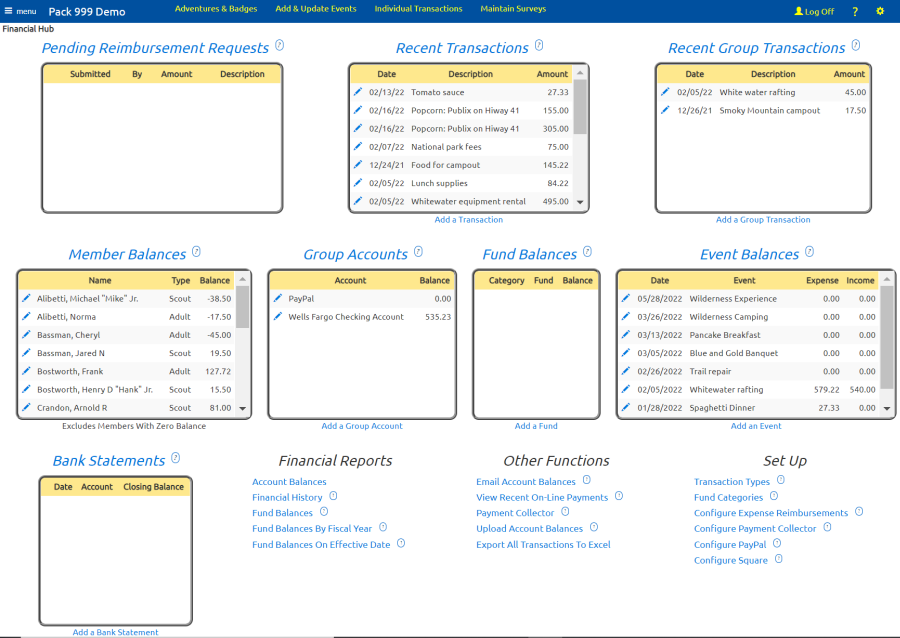
Task: Click Recent Transactions scrollbar up arrow
Action: click(x=580, y=73)
